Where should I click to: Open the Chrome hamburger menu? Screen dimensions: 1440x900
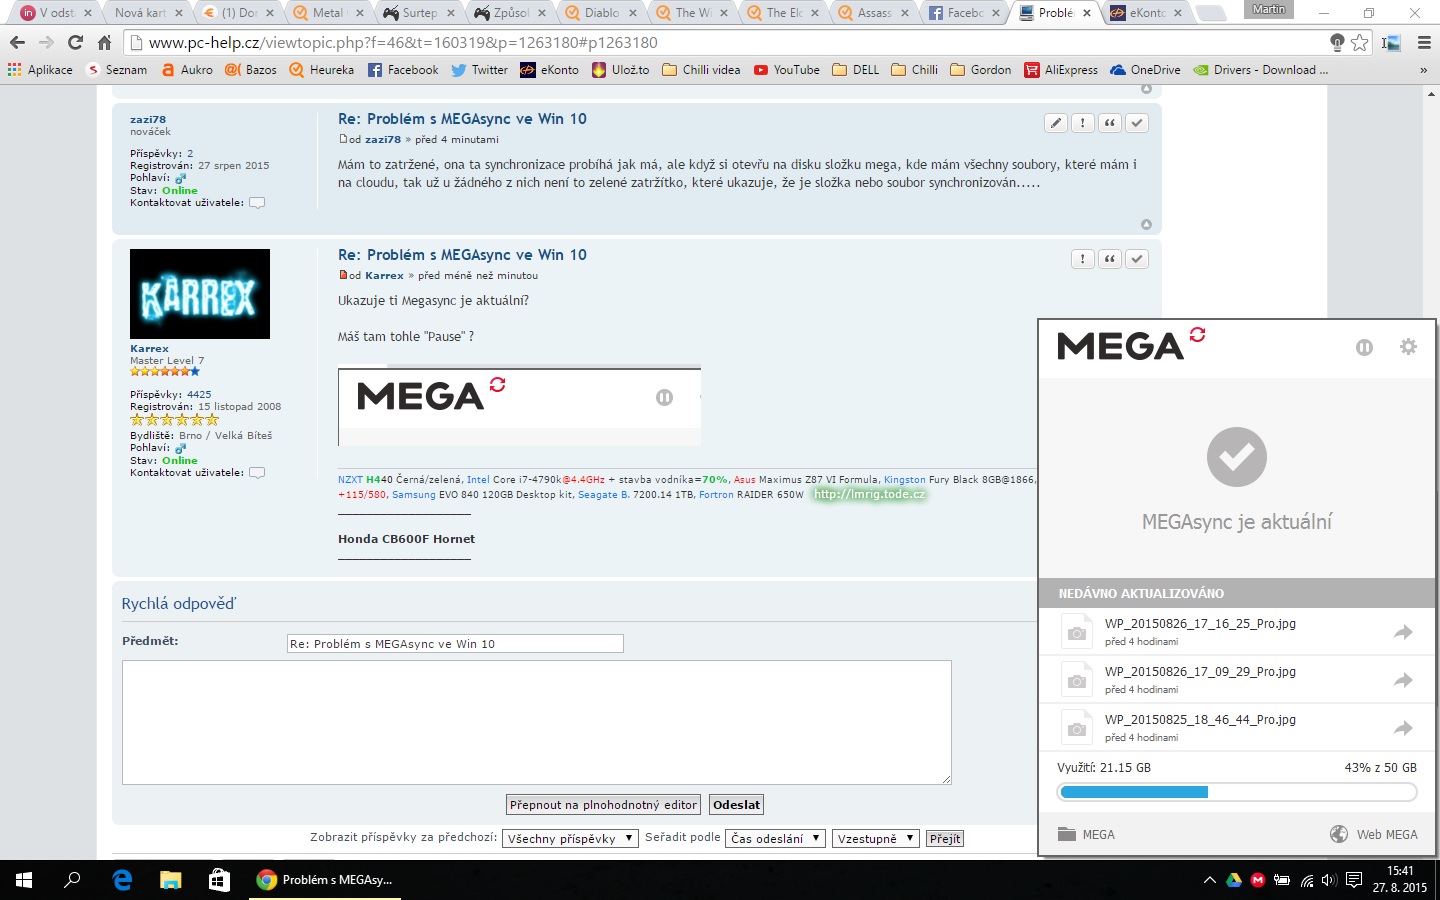1424,43
